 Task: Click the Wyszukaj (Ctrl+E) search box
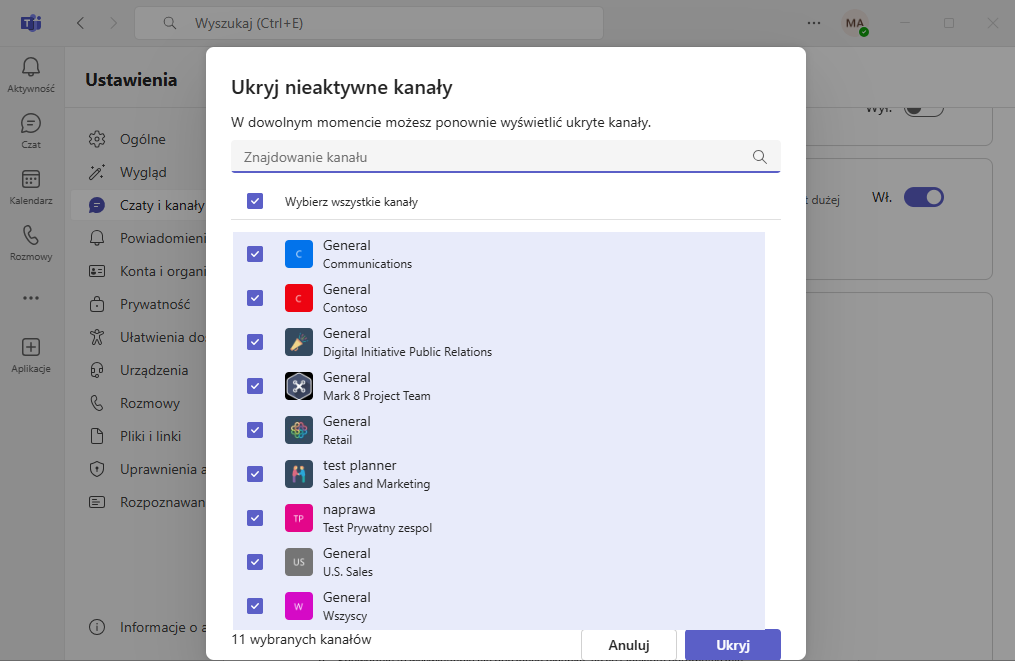pos(369,23)
